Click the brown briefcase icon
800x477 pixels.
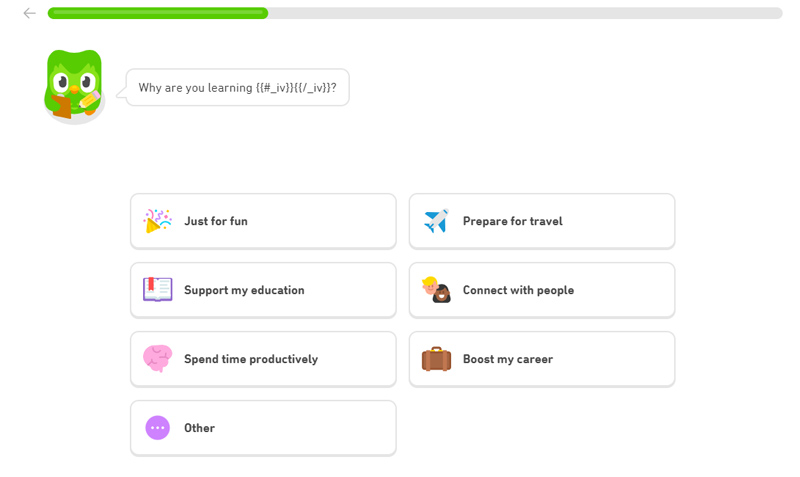coord(436,359)
